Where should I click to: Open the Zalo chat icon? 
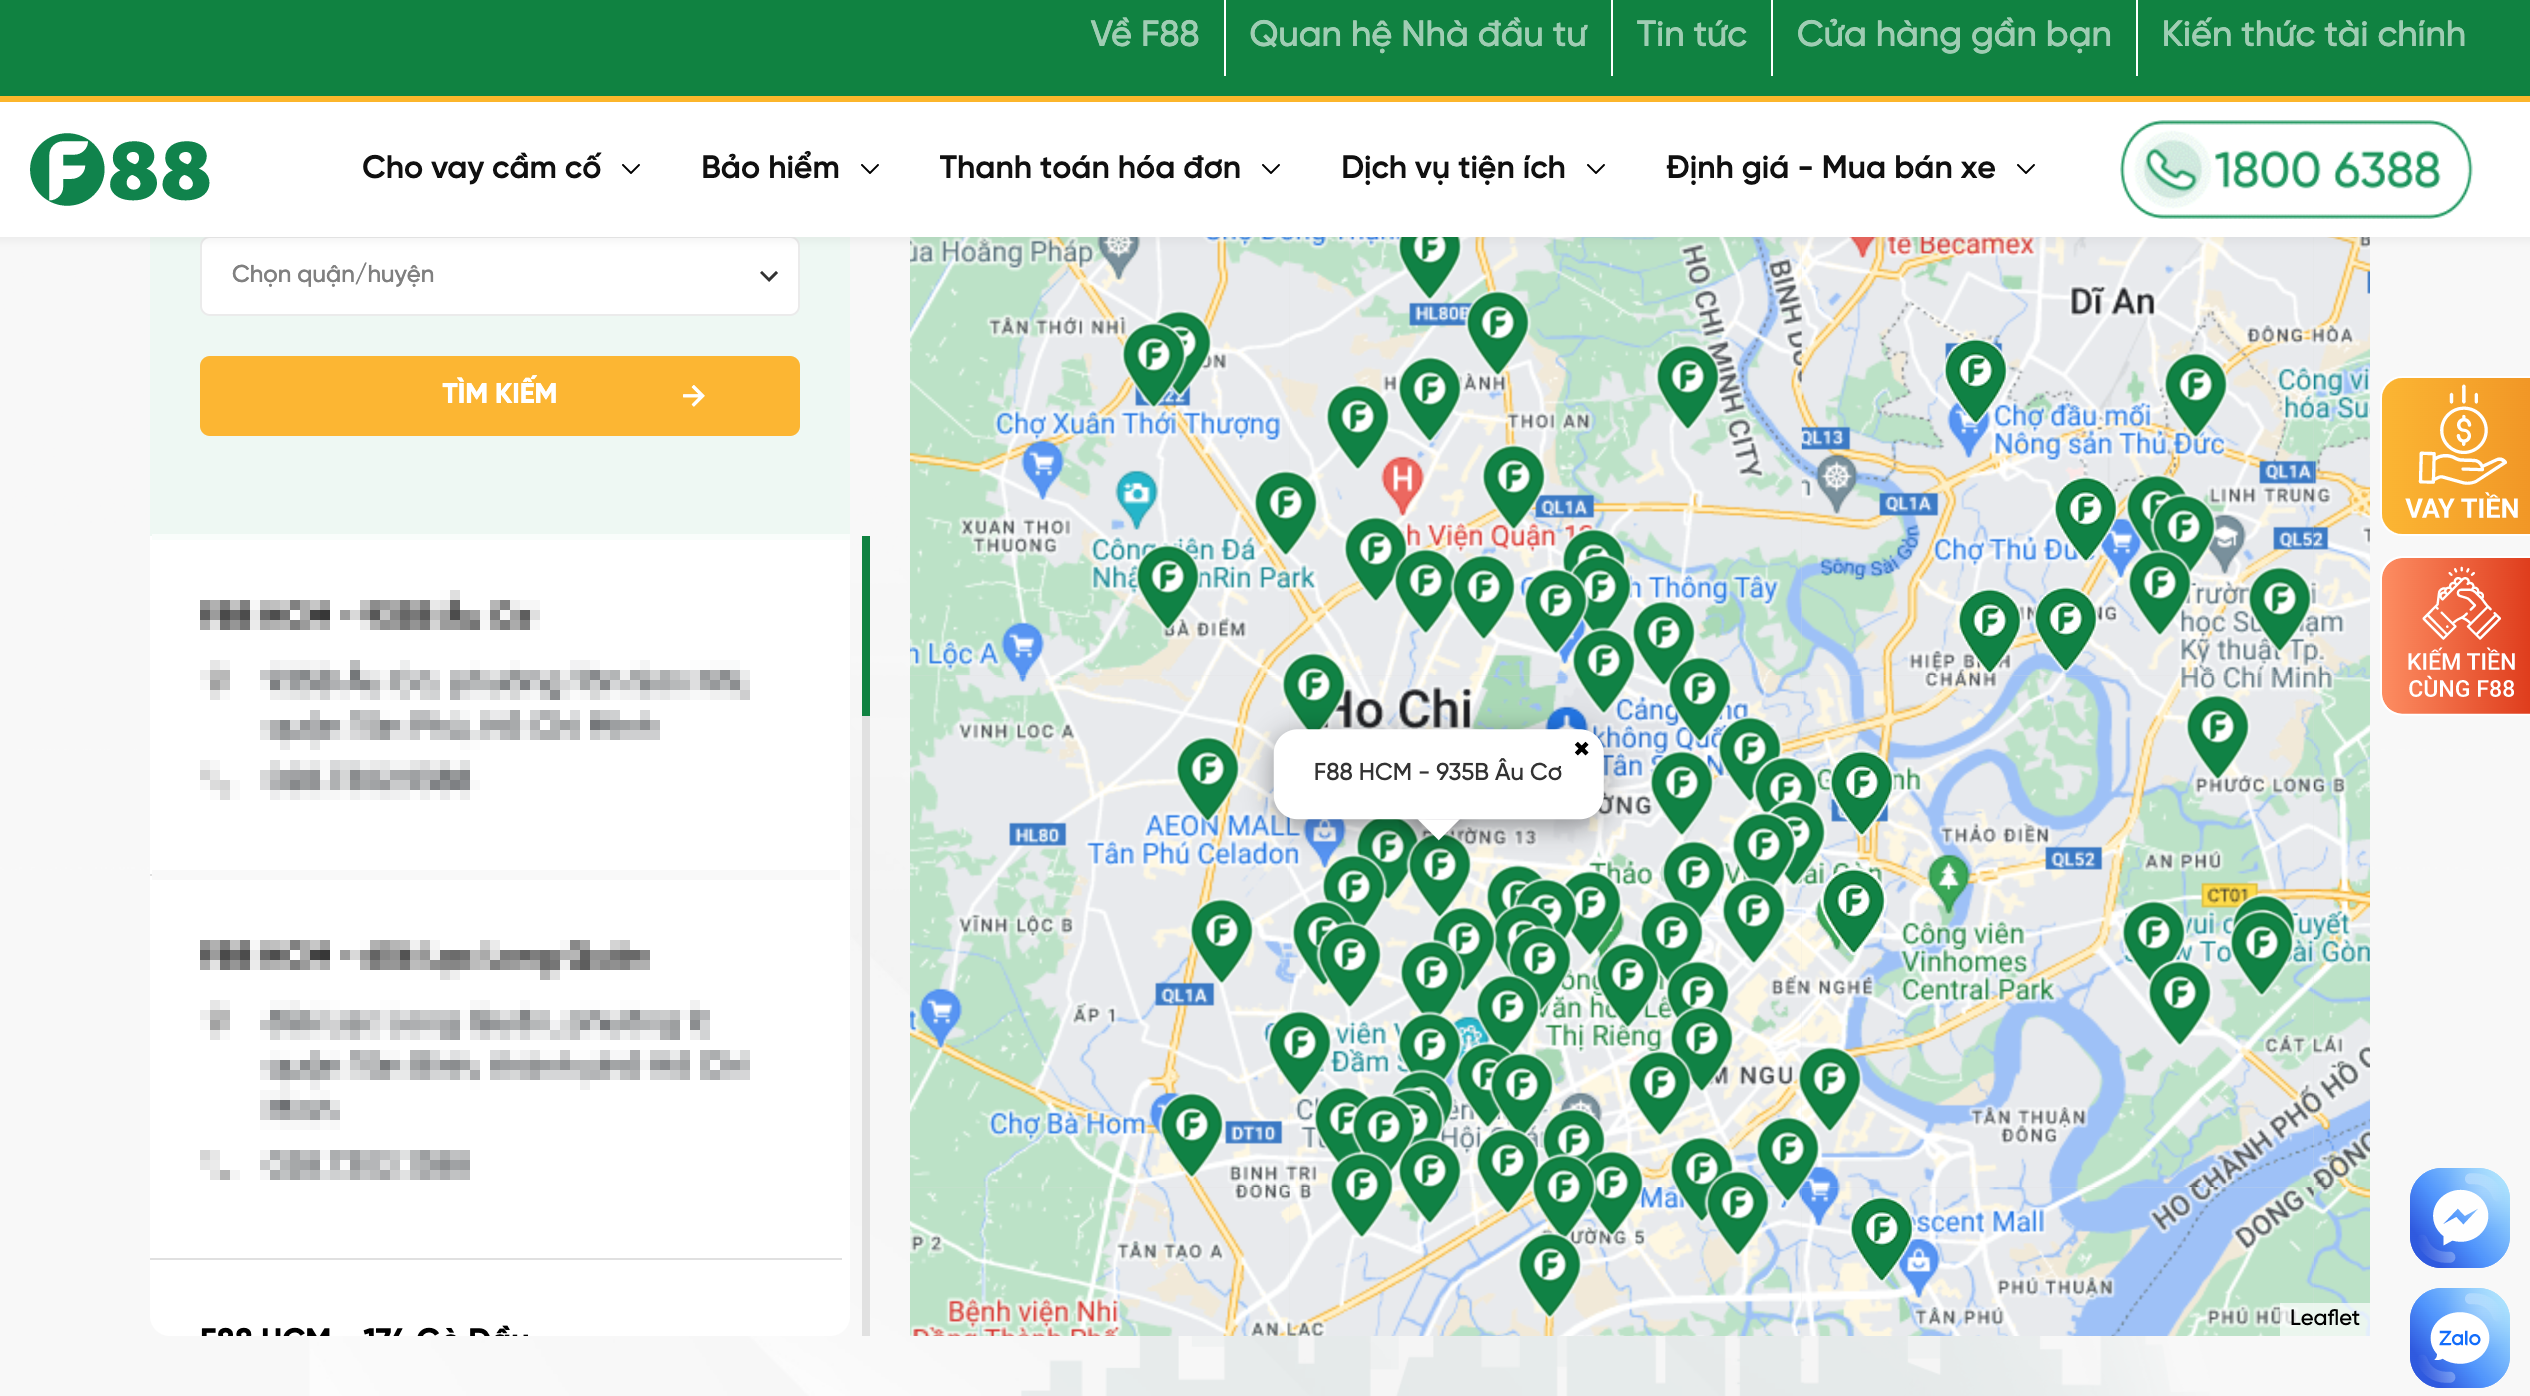[2459, 1338]
